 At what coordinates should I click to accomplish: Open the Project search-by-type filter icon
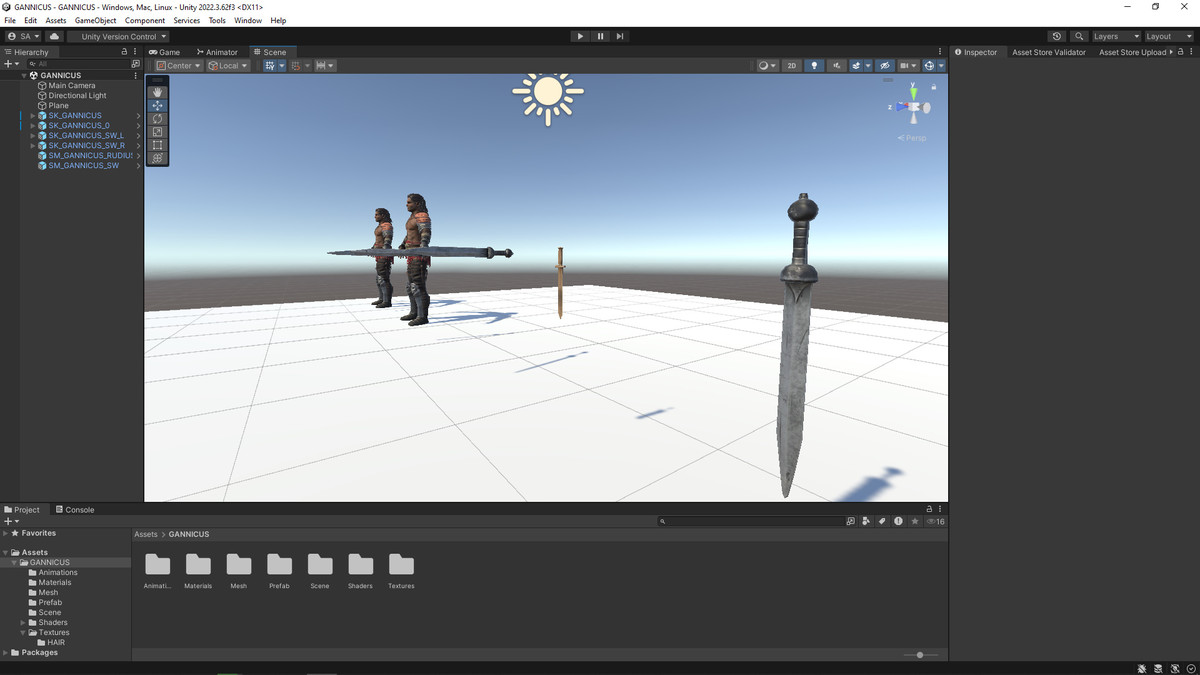click(x=867, y=521)
